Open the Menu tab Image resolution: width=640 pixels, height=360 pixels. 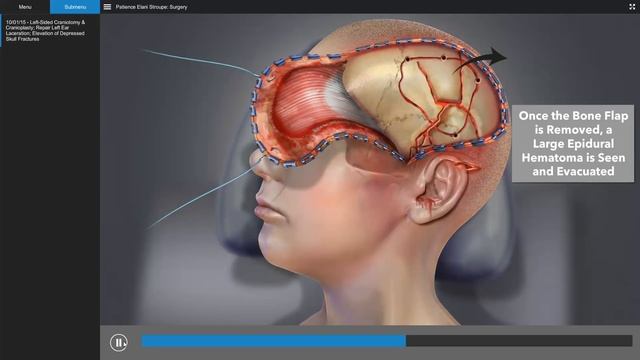[x=25, y=7]
